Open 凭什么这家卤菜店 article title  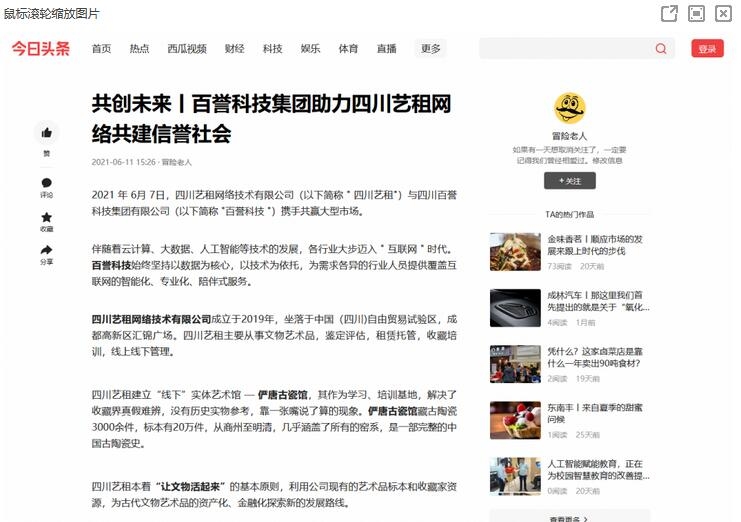pos(595,357)
